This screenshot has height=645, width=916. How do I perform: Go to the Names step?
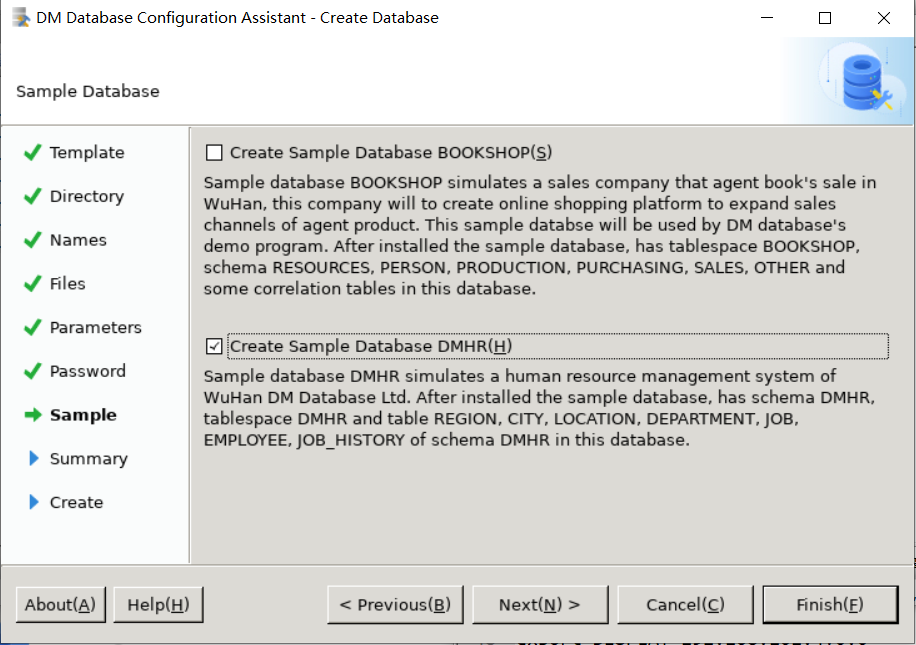[x=78, y=240]
